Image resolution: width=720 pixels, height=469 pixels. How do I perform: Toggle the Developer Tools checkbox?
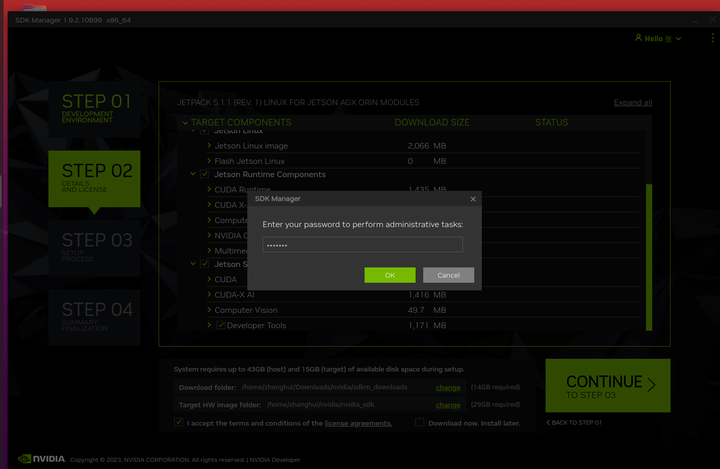220,325
